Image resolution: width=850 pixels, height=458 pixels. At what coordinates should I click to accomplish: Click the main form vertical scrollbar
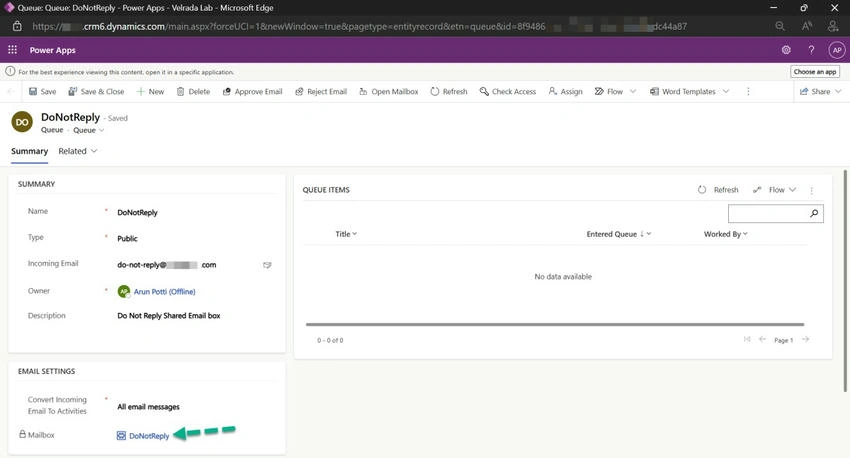coord(845,280)
